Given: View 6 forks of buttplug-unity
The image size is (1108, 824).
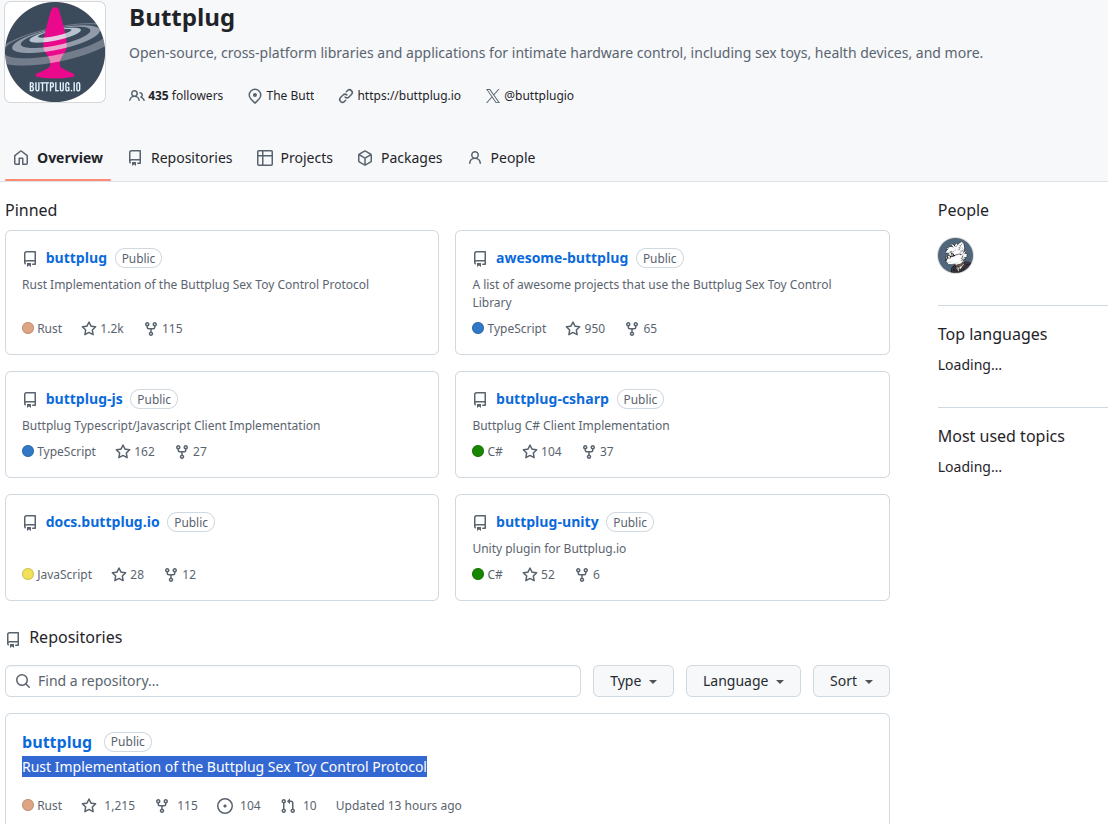Looking at the screenshot, I should 588,575.
